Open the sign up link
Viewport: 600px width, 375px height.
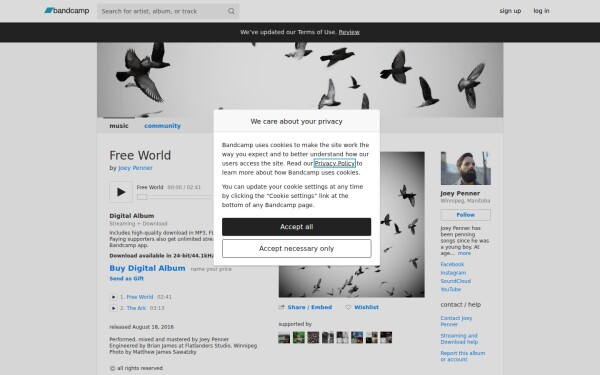[x=510, y=11]
